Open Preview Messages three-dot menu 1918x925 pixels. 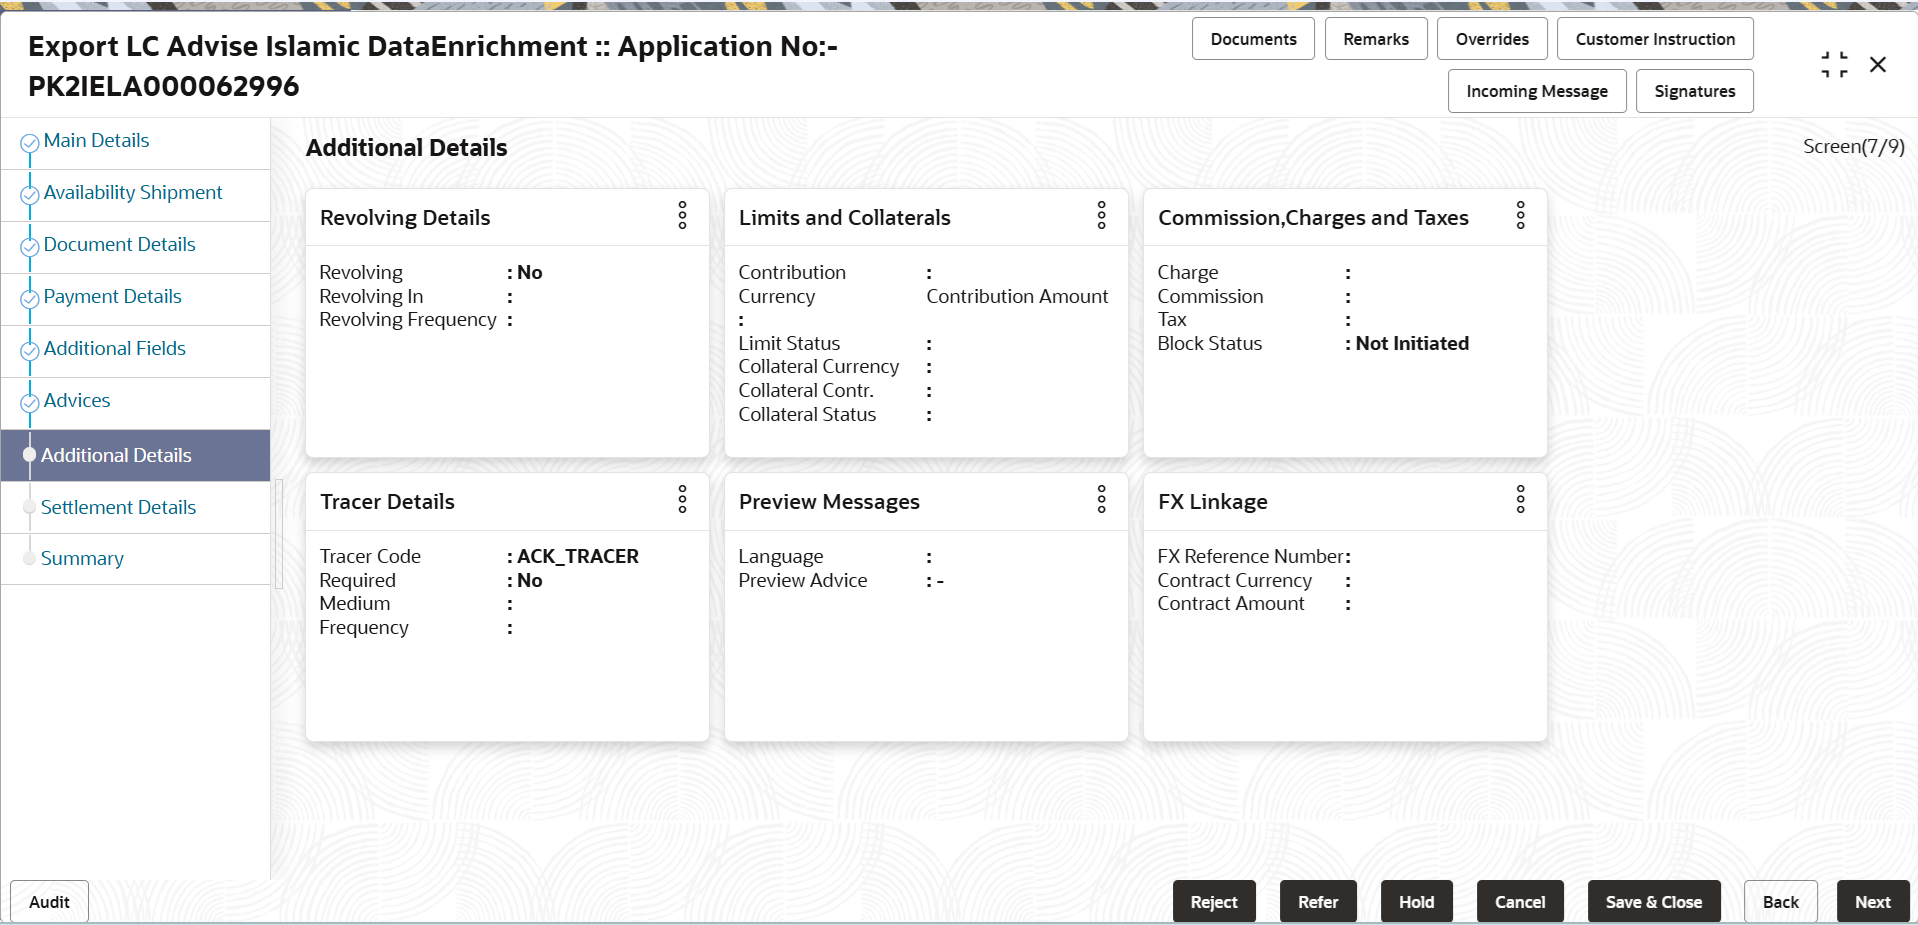point(1101,500)
